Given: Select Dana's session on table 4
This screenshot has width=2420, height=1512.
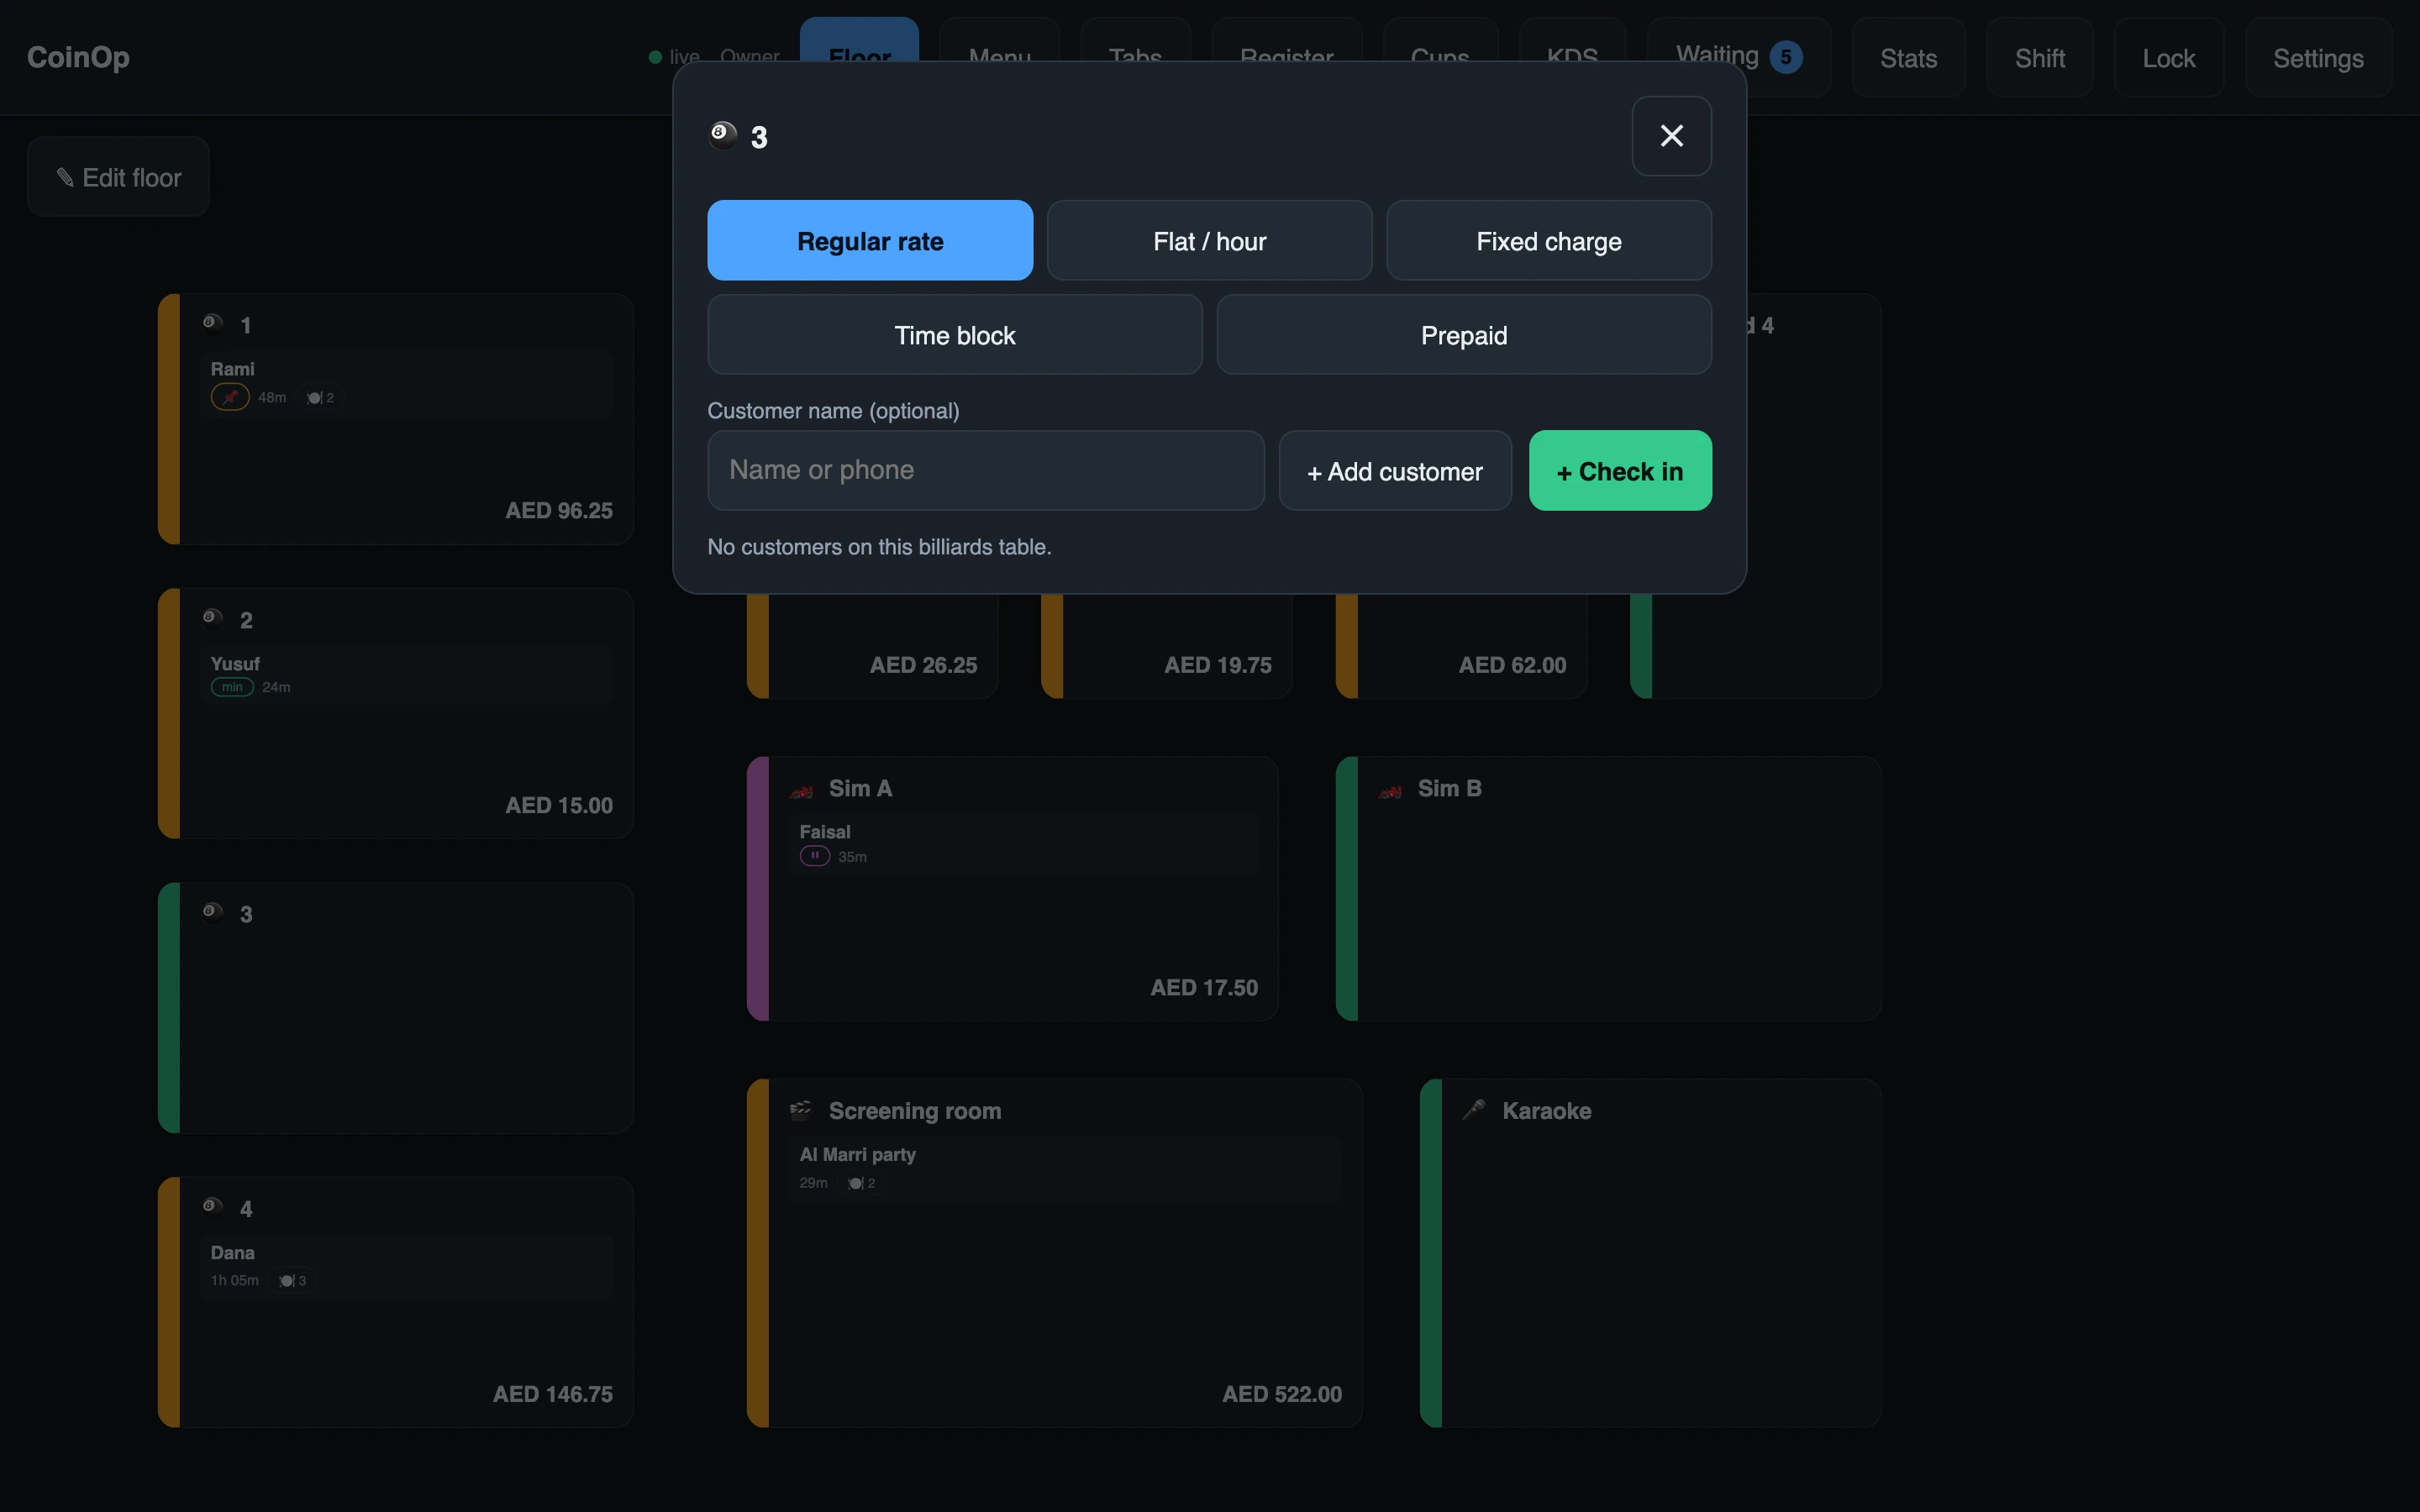Looking at the screenshot, I should pyautogui.click(x=406, y=1267).
